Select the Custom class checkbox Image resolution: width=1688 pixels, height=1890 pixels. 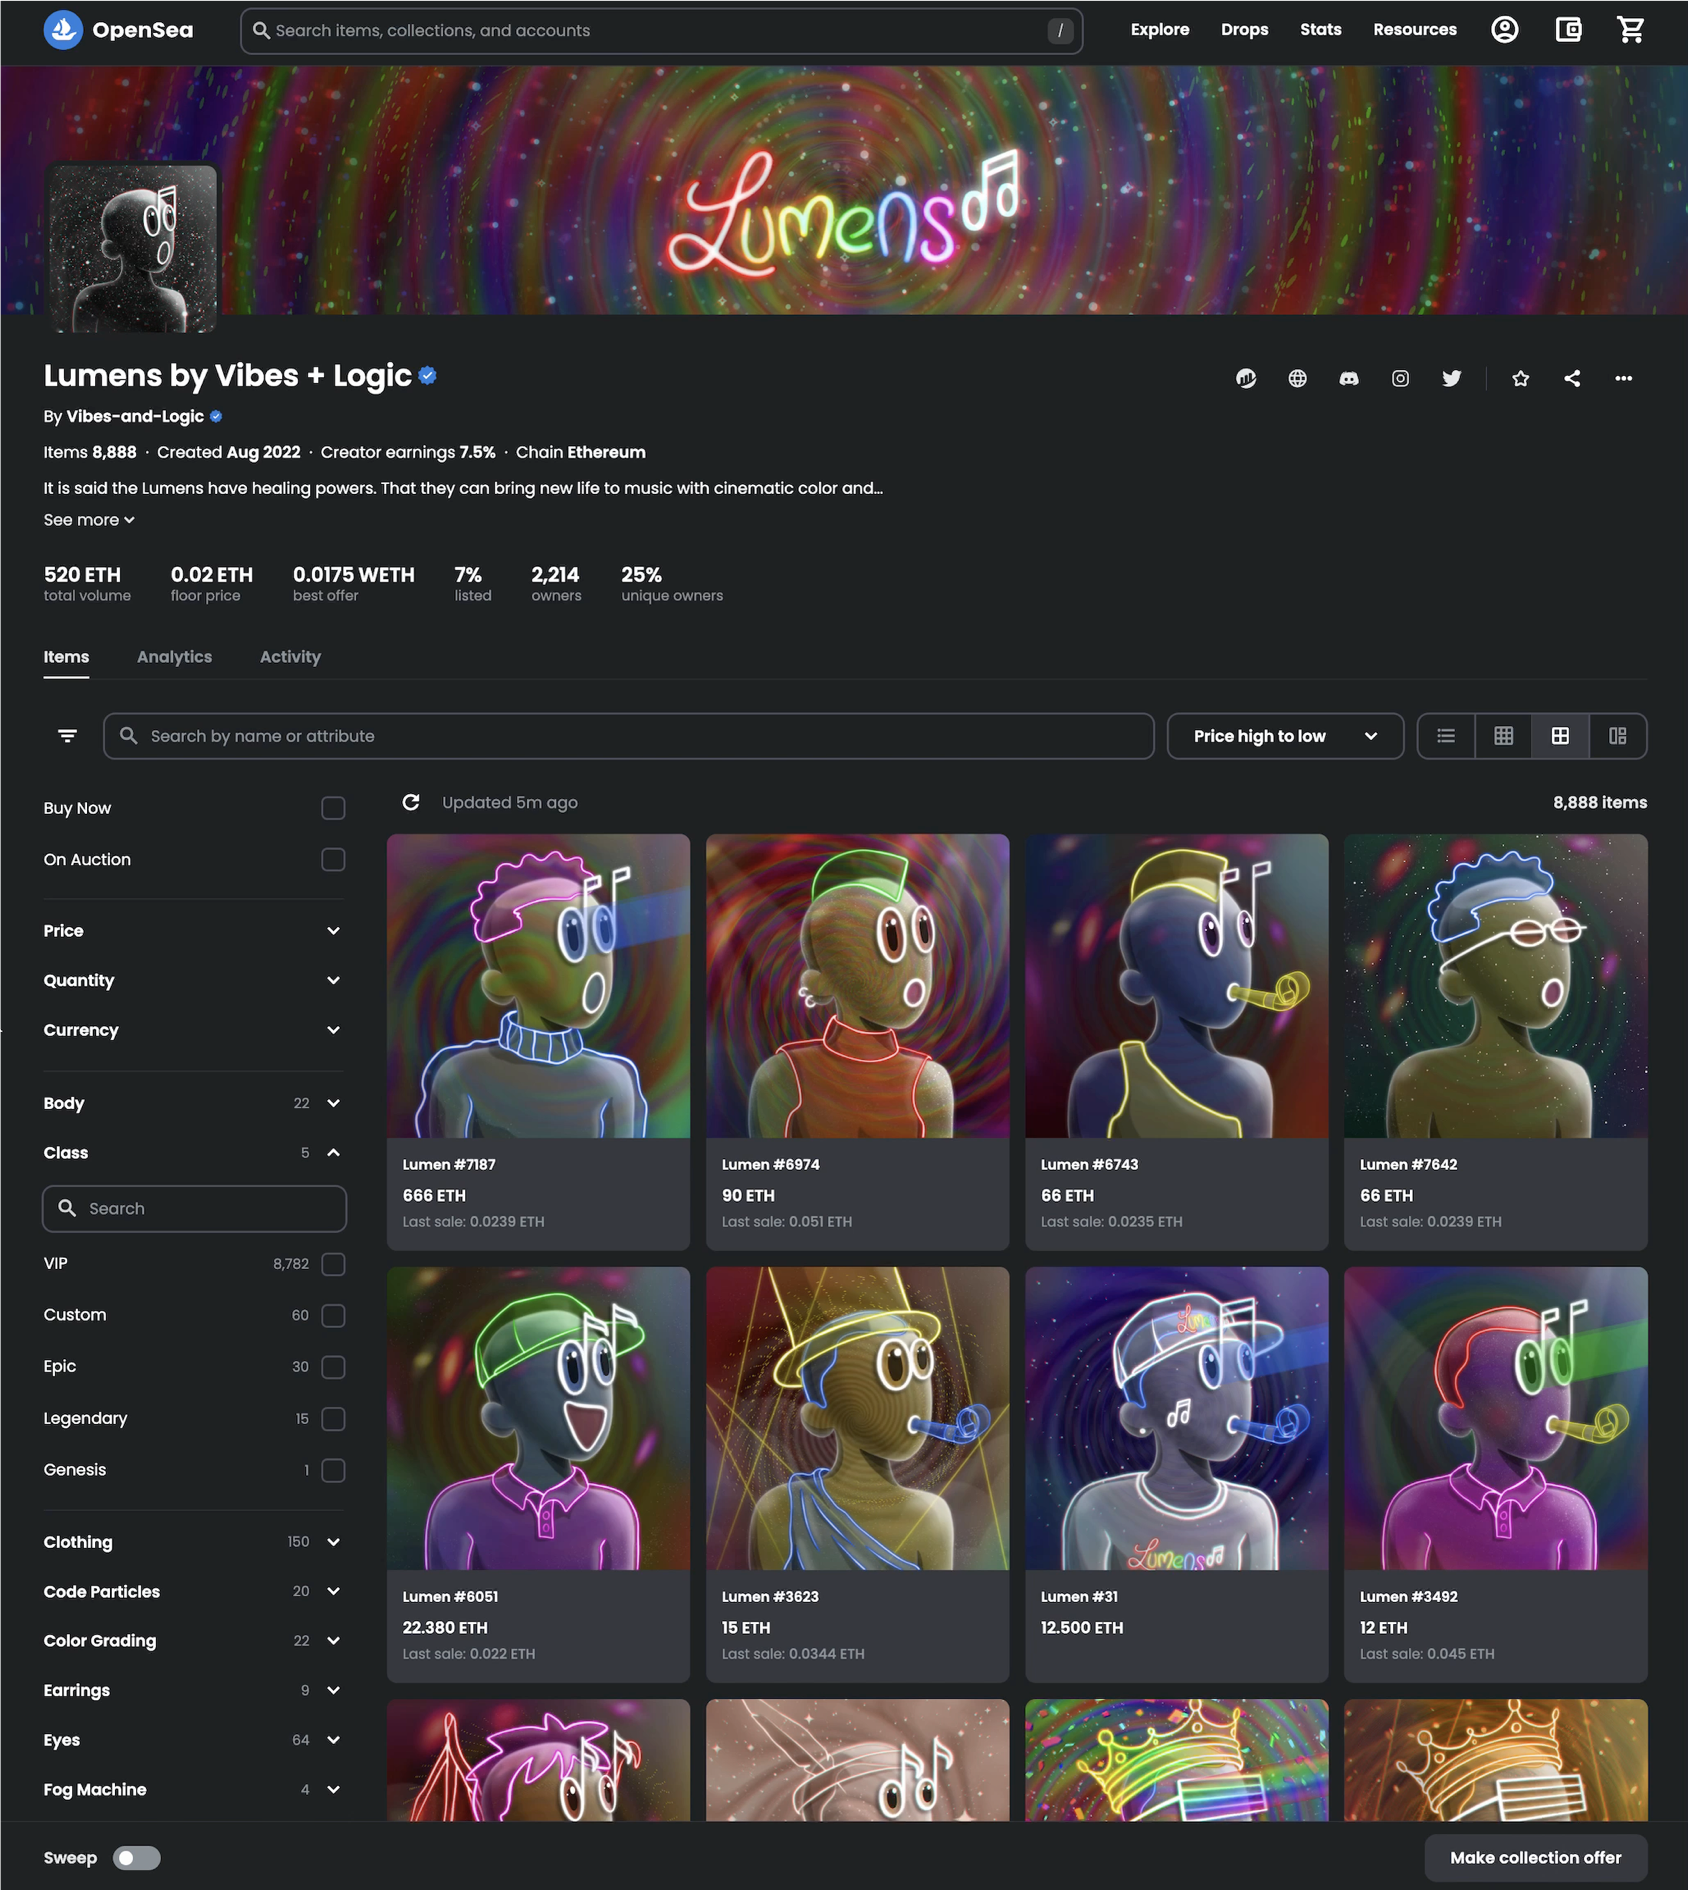(x=333, y=1315)
